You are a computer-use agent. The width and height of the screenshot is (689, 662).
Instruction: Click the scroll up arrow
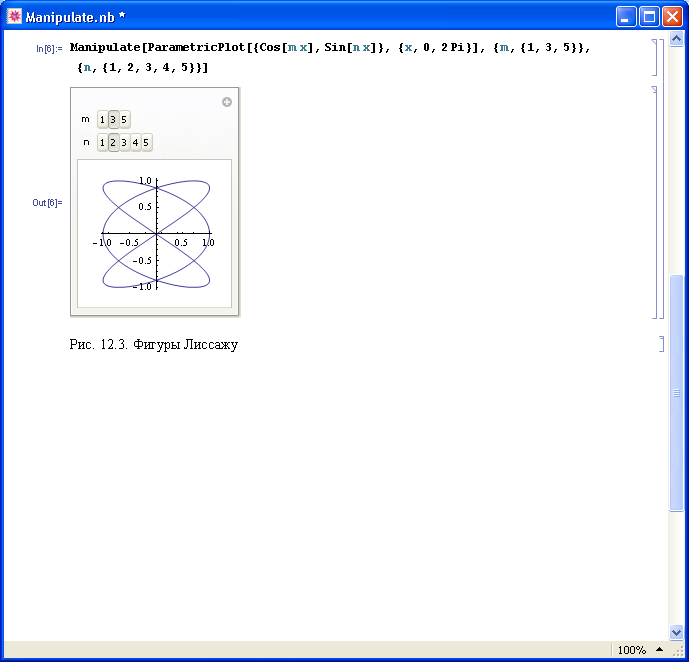point(676,39)
